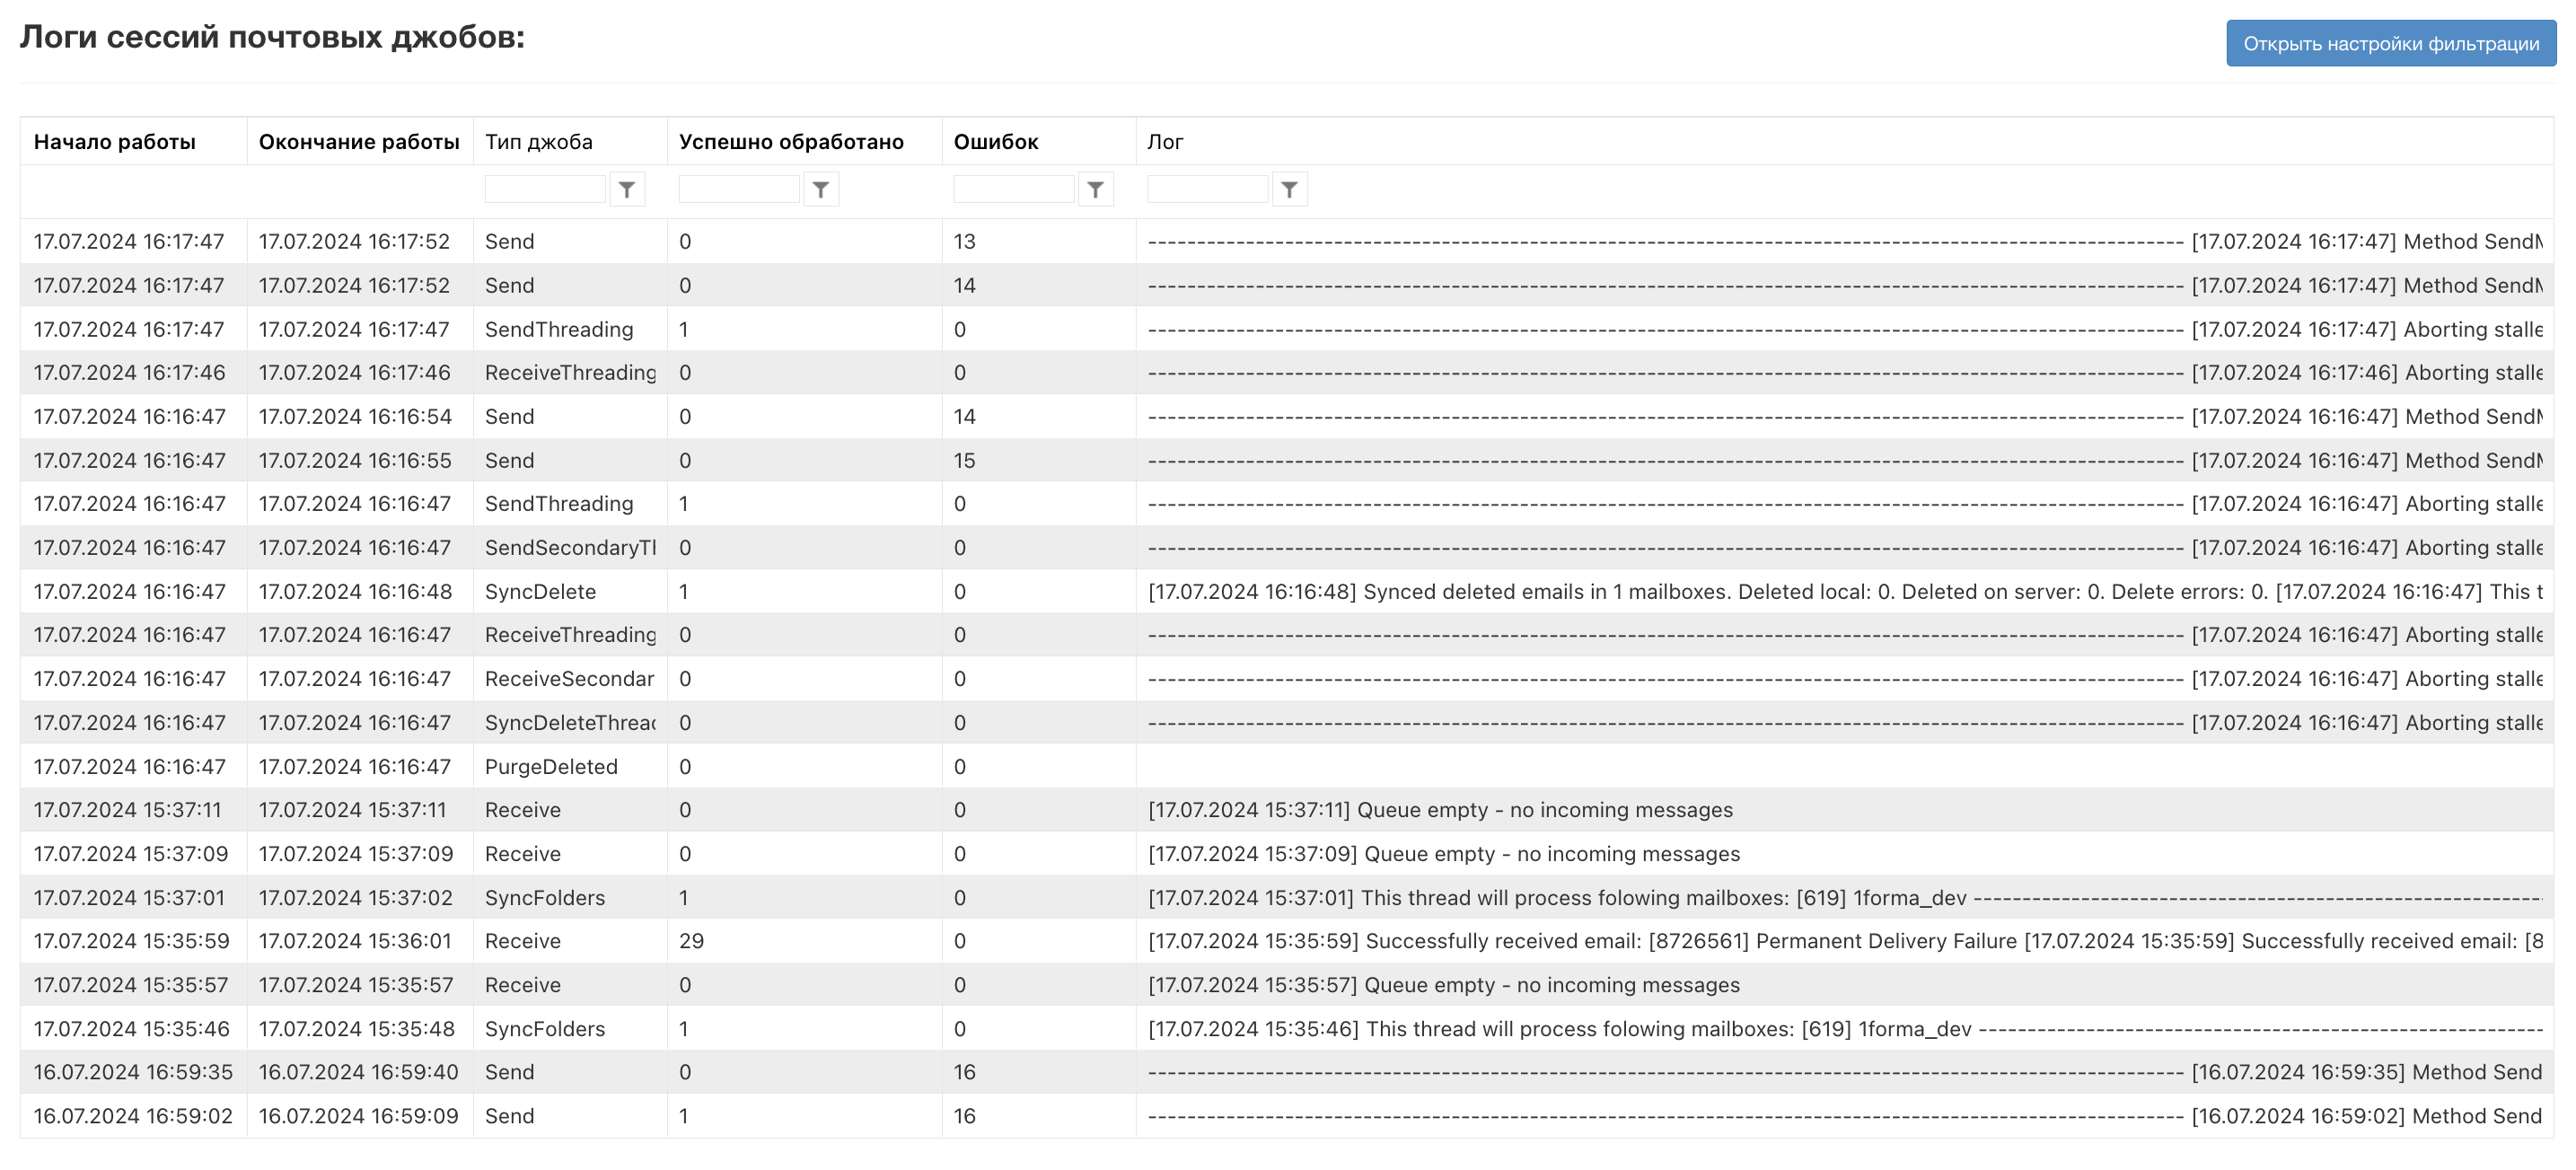Click start time 17.07.2024 16:17:46

click(x=130, y=373)
